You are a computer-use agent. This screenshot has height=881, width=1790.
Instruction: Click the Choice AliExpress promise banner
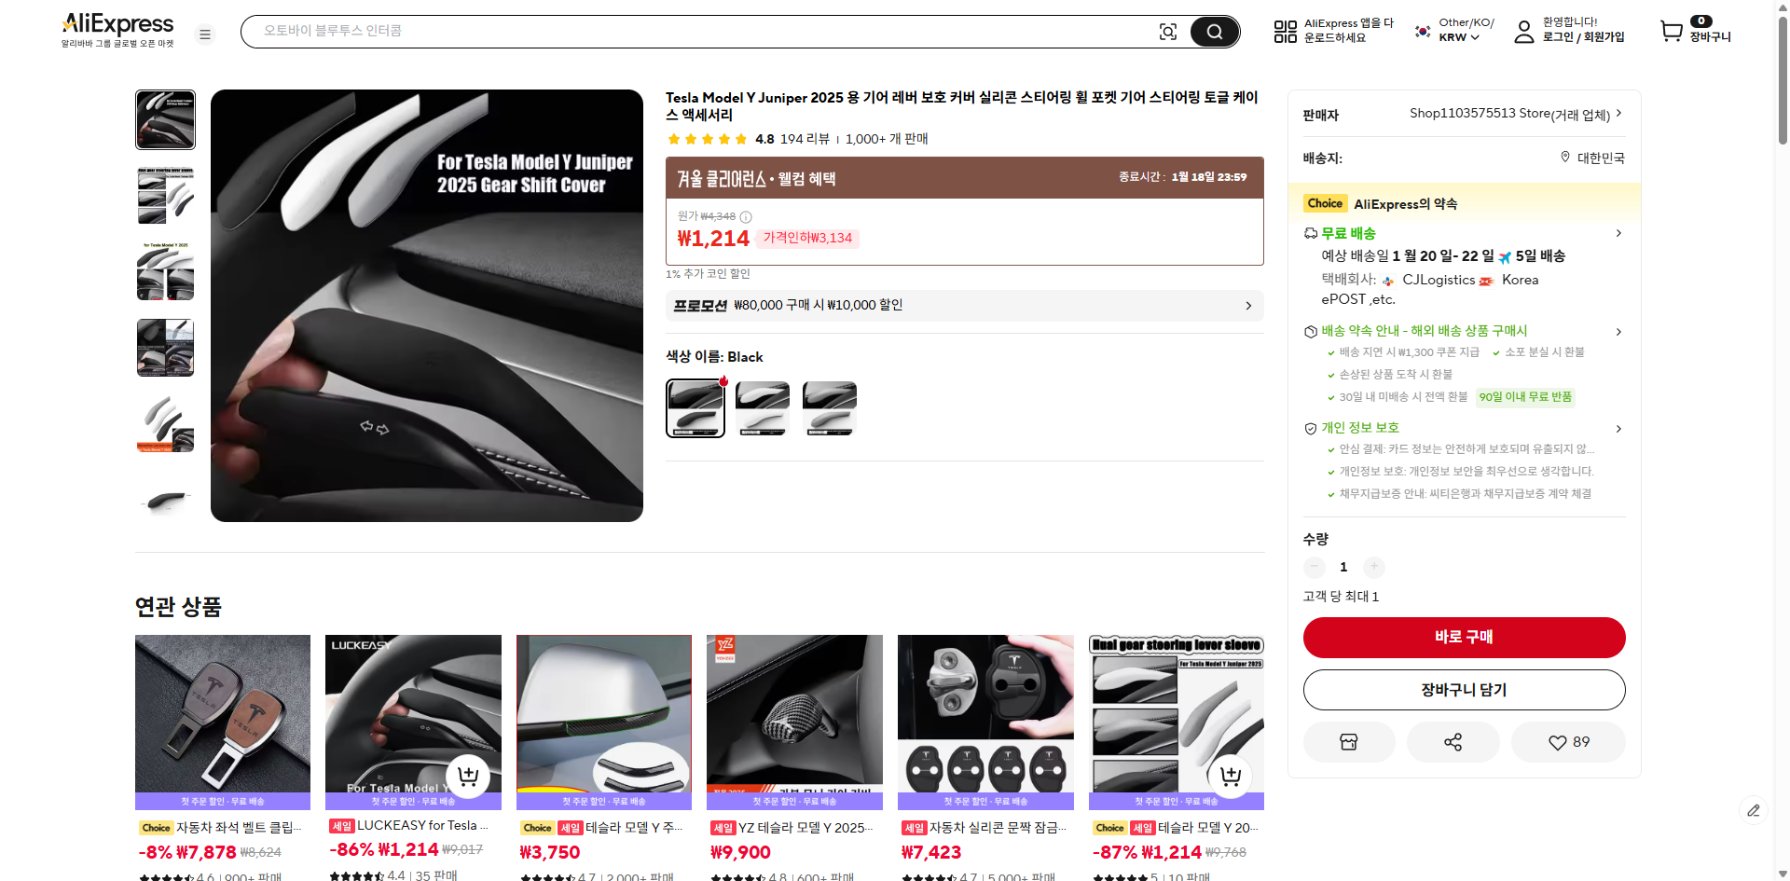pos(1464,203)
